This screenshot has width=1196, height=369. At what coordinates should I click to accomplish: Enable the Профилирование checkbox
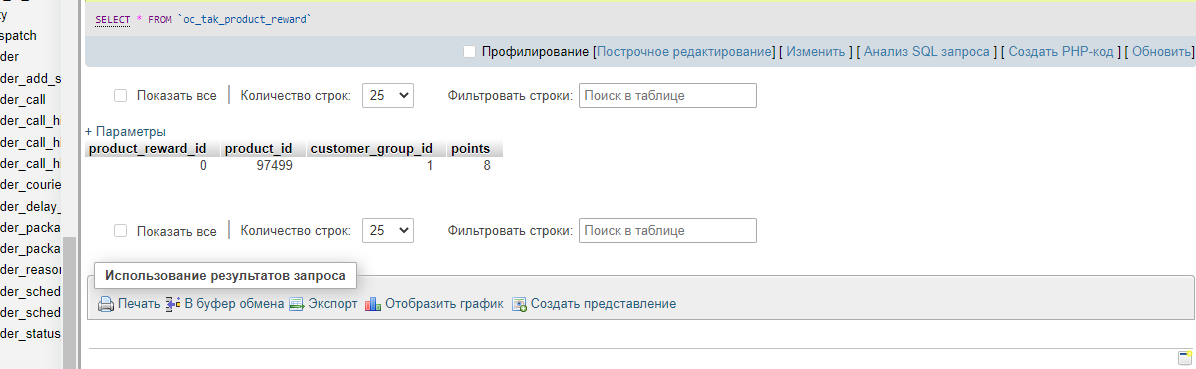pyautogui.click(x=470, y=52)
